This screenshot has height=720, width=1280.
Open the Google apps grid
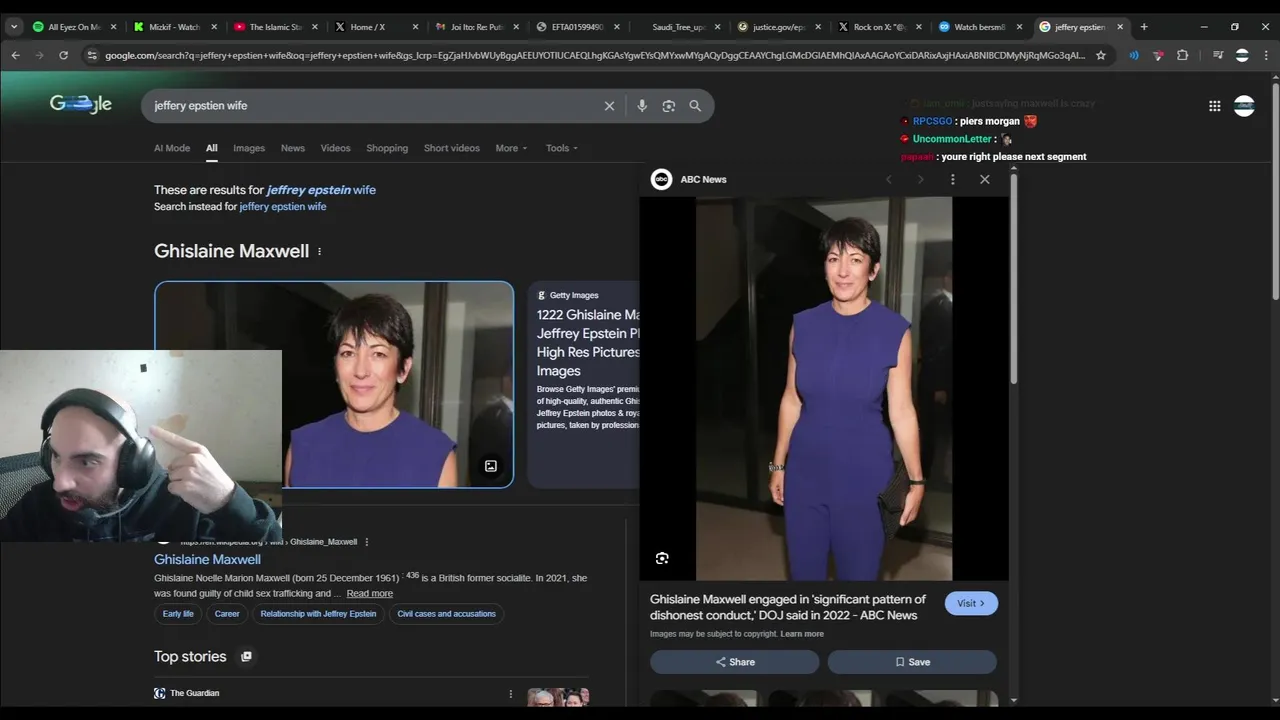[x=1214, y=106]
